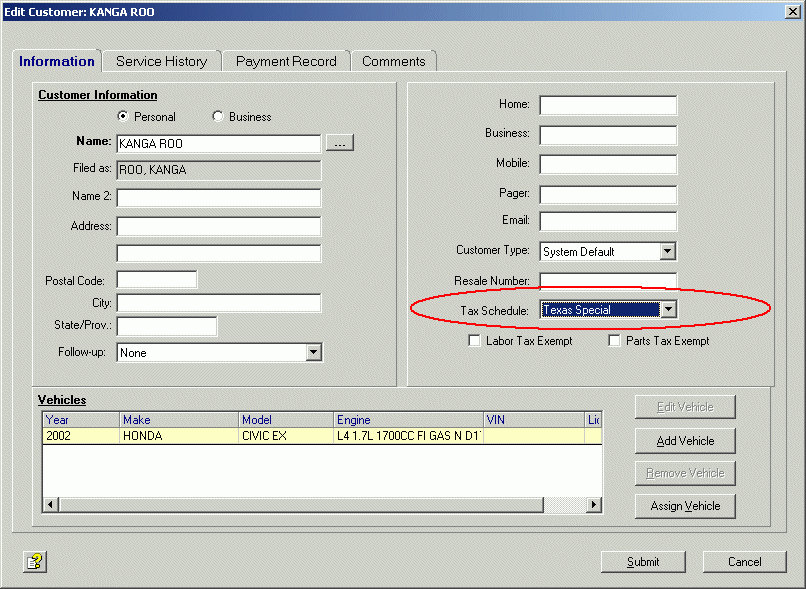Cancel editing the customer
The image size is (806, 589).
pyautogui.click(x=744, y=562)
